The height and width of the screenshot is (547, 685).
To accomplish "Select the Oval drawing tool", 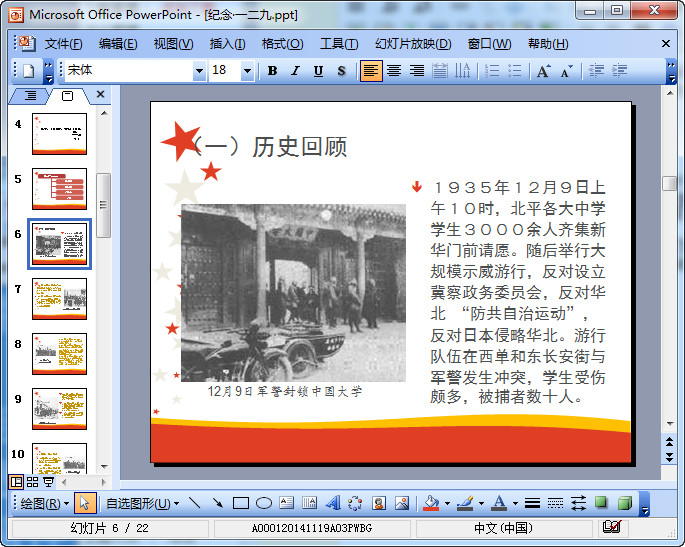I will (263, 503).
